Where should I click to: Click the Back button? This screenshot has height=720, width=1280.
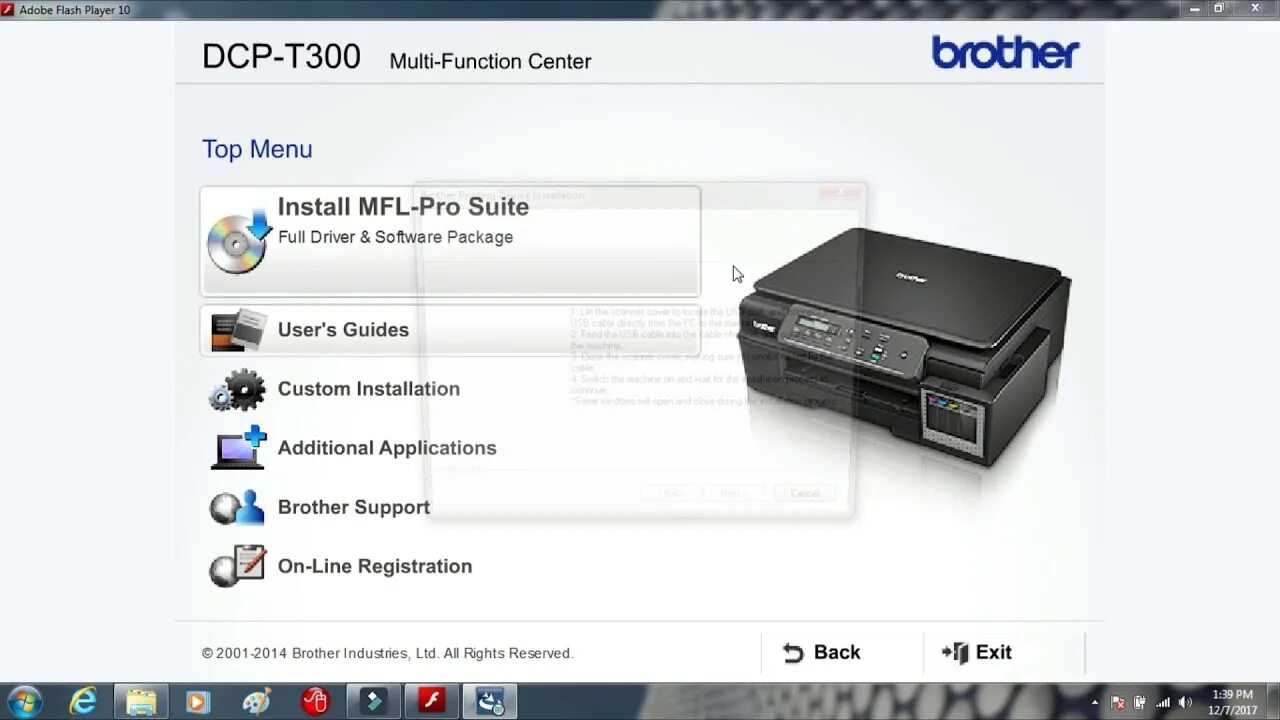click(x=822, y=652)
